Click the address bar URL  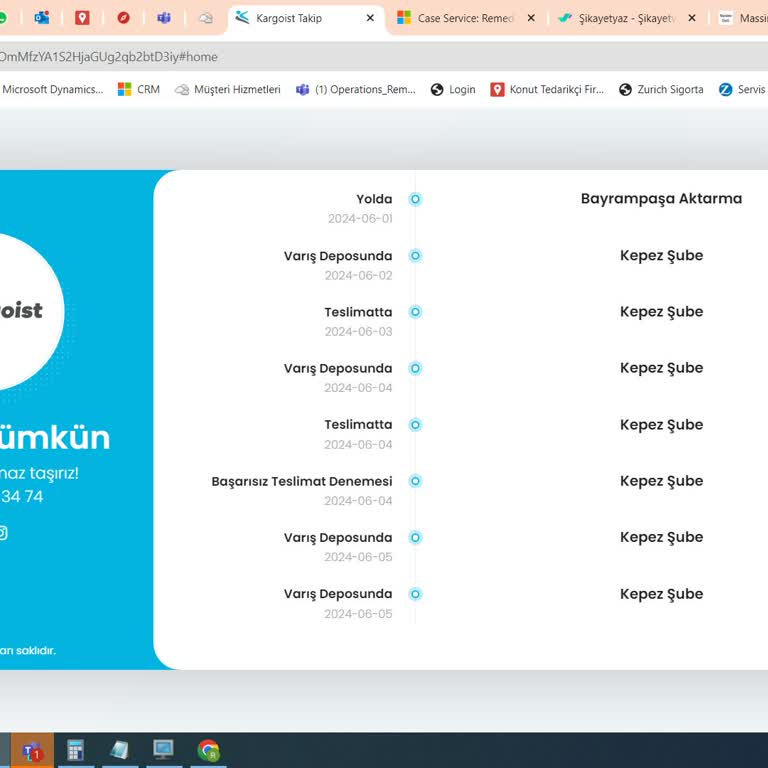[108, 57]
